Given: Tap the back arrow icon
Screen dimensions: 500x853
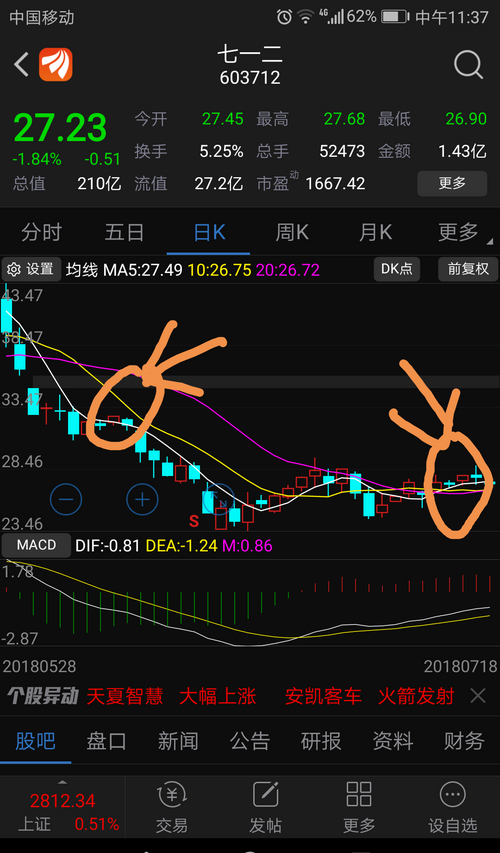Looking at the screenshot, I should tap(21, 64).
